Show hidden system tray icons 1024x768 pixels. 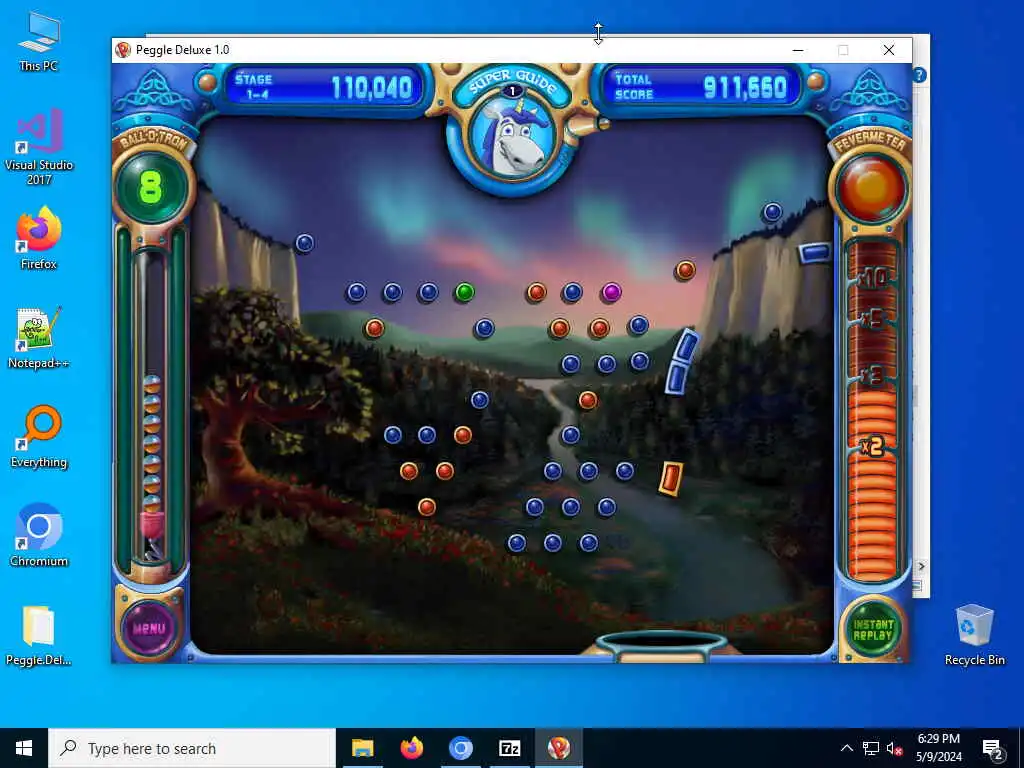[846, 748]
